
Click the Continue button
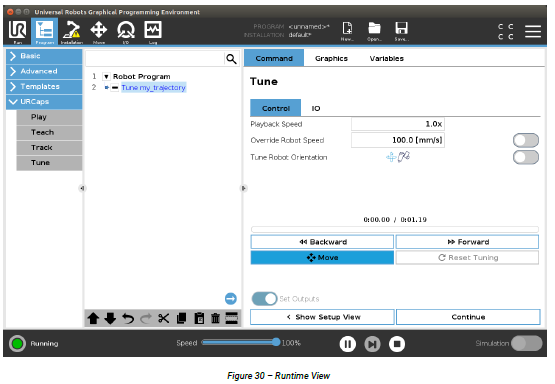(468, 317)
